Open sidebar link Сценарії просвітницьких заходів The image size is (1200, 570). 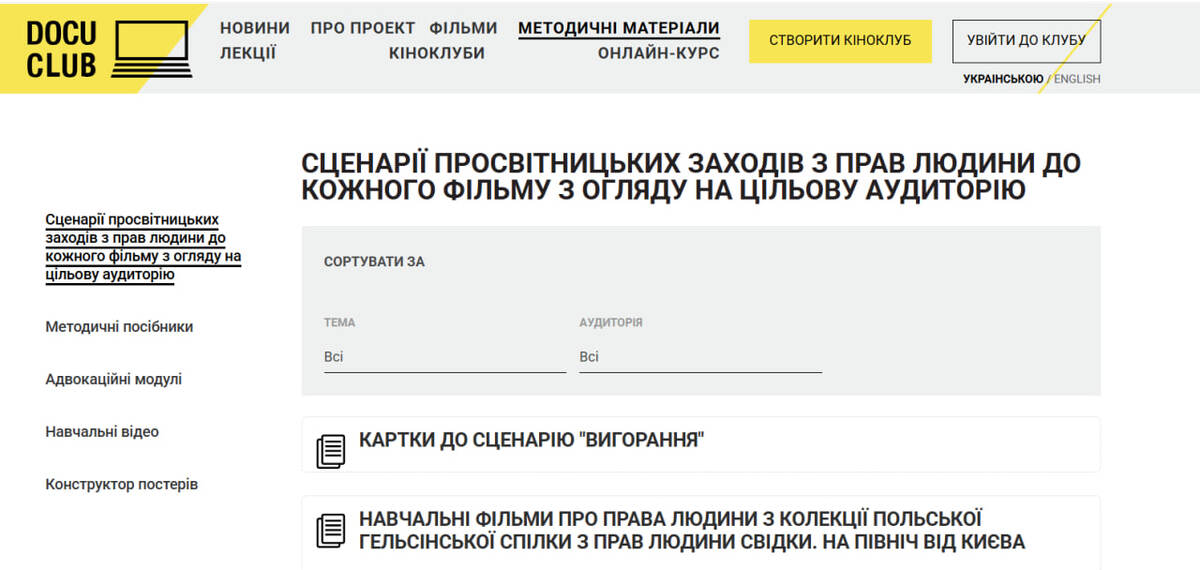(x=144, y=247)
